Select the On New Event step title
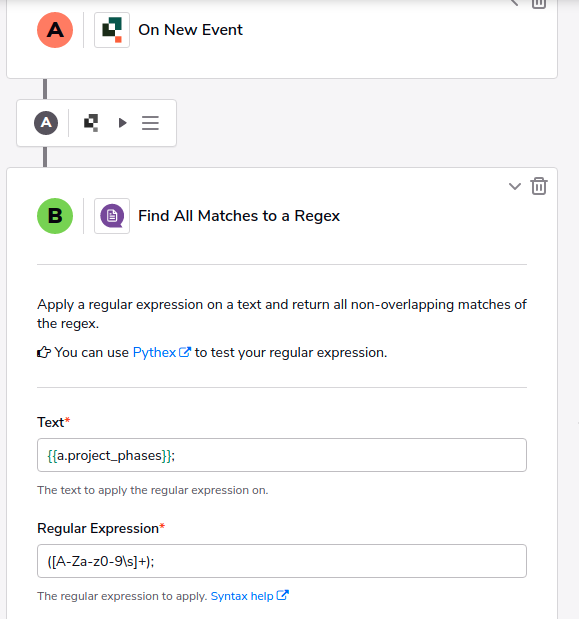This screenshot has width=579, height=619. point(190,30)
